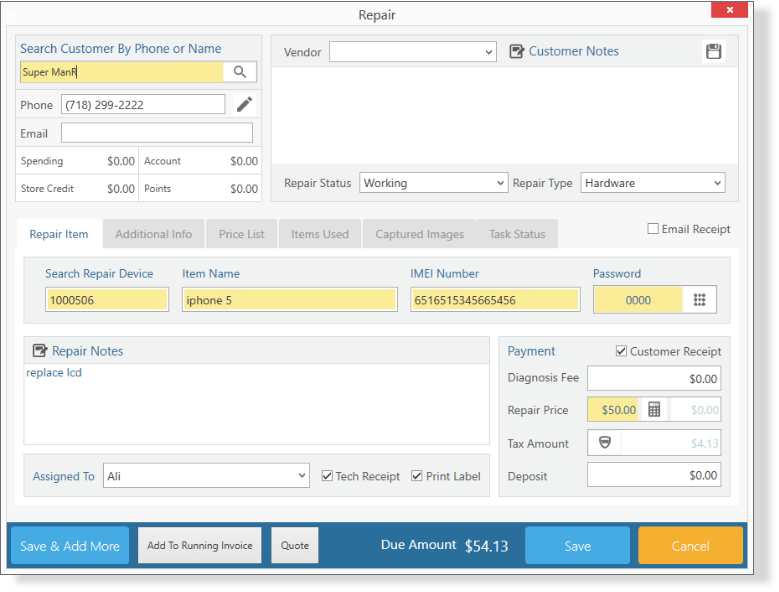Switch to the Price List tab

point(241,234)
